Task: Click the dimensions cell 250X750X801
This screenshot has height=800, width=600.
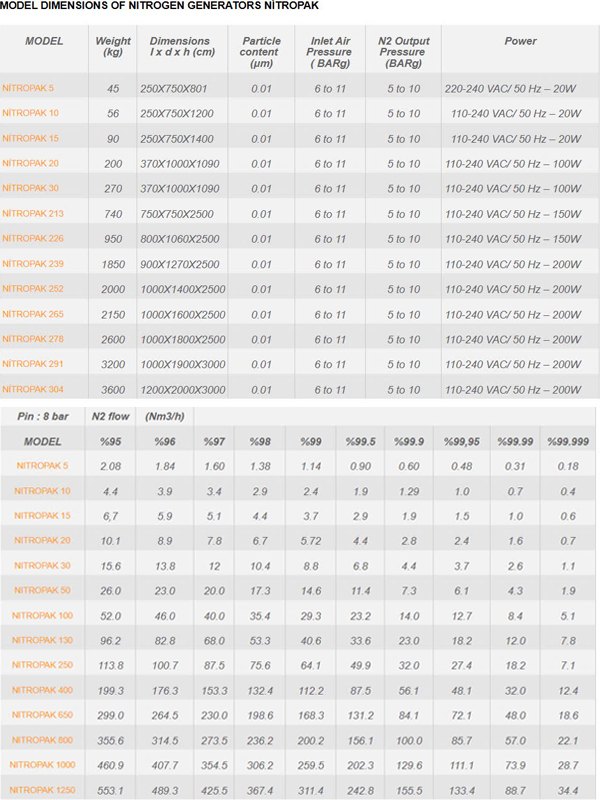Action: click(174, 88)
